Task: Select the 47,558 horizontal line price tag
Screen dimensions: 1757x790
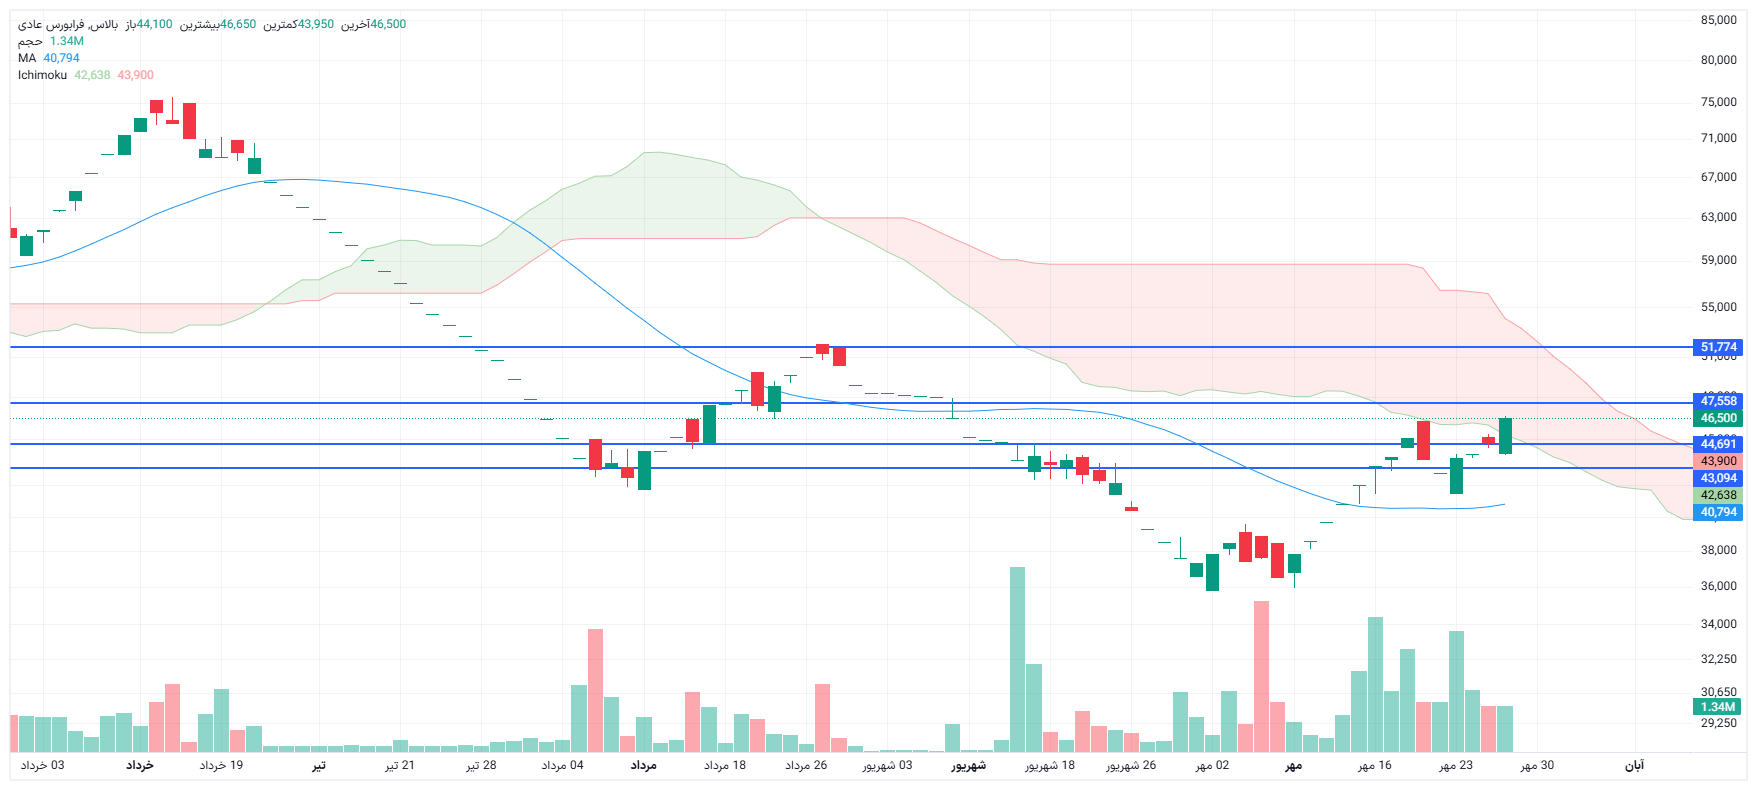Action: [1718, 401]
